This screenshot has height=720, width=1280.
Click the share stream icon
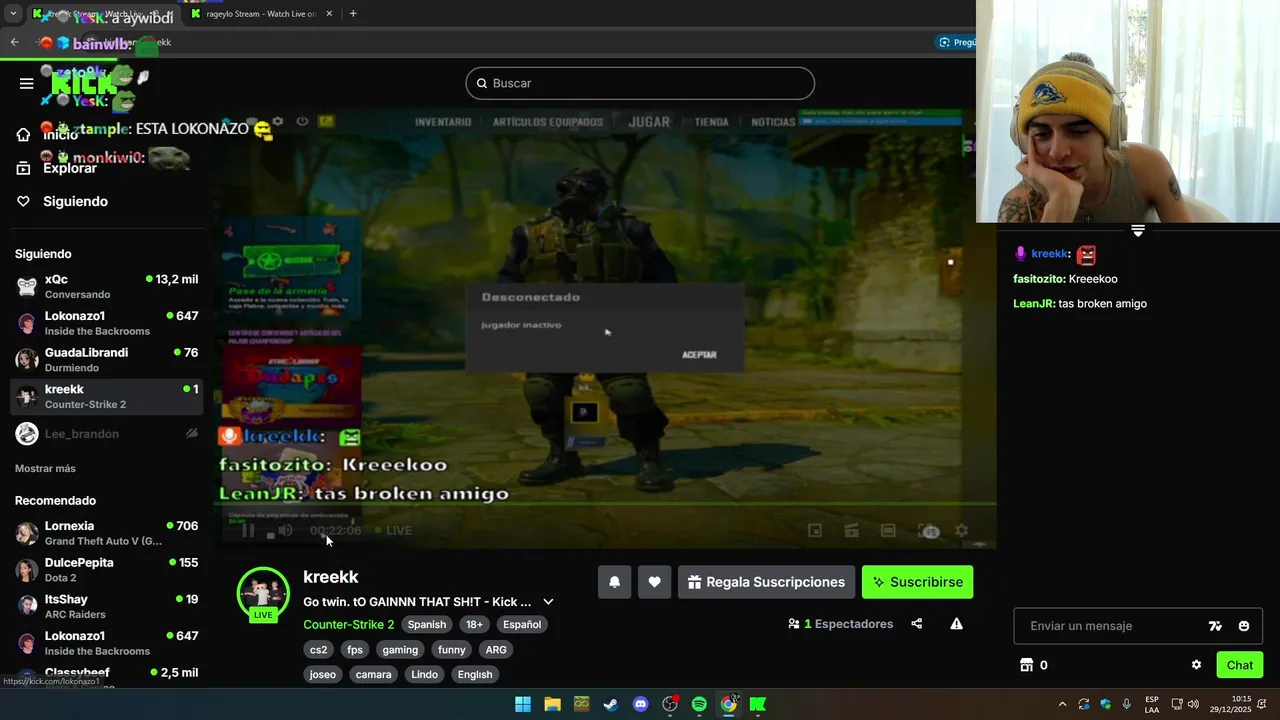click(917, 624)
